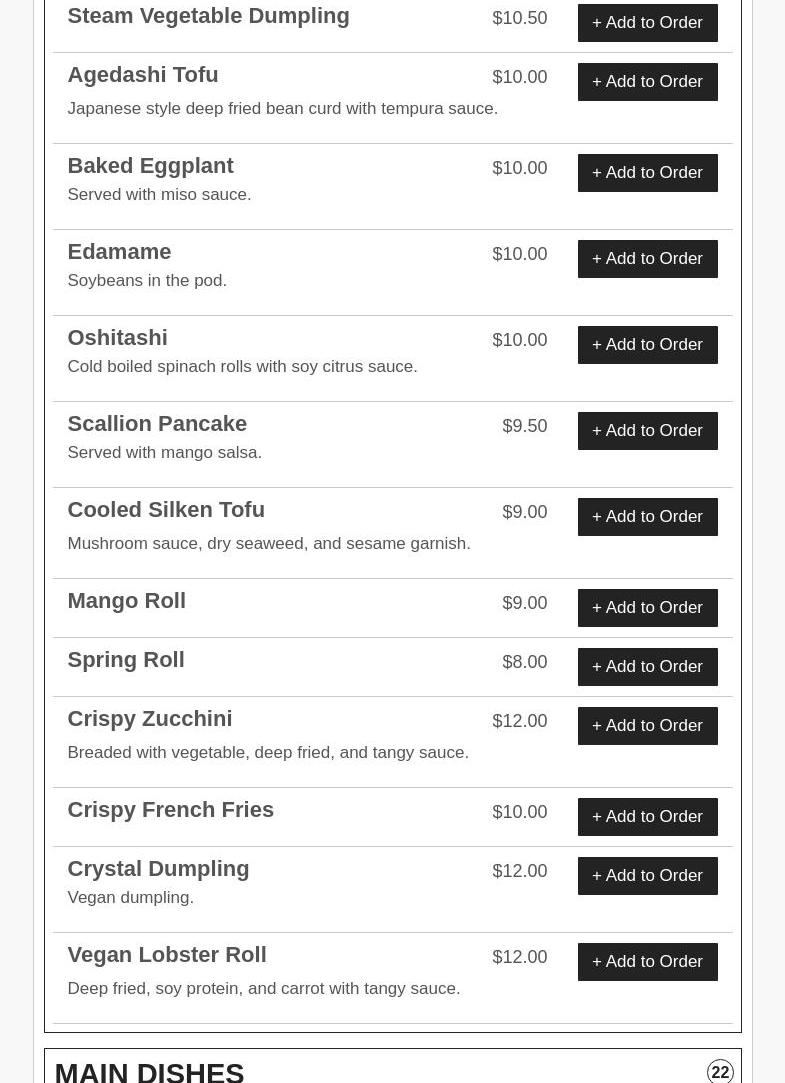Click the Mango Roll item title
The width and height of the screenshot is (785, 1083).
tap(127, 601)
